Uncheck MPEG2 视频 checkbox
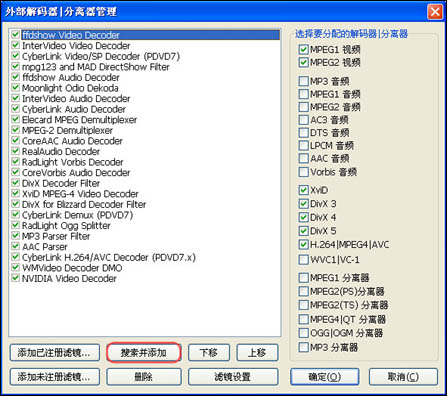This screenshot has width=447, height=396. [x=303, y=62]
